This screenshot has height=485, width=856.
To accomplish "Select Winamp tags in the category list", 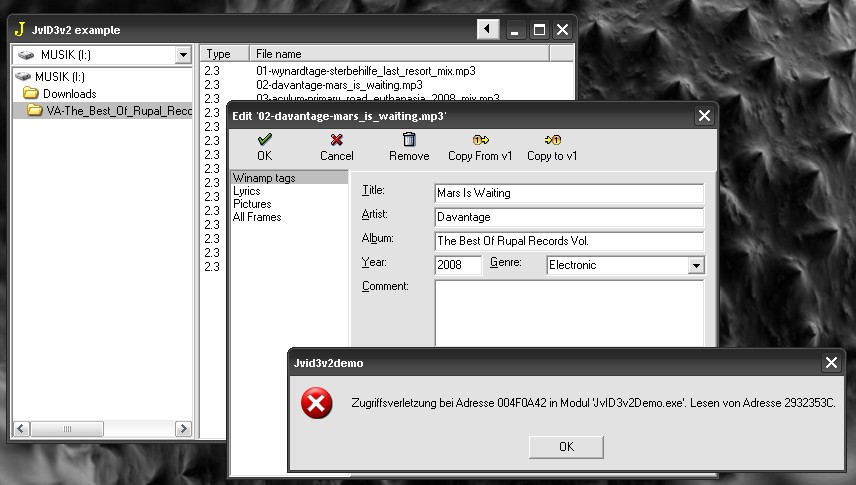I will click(264, 178).
